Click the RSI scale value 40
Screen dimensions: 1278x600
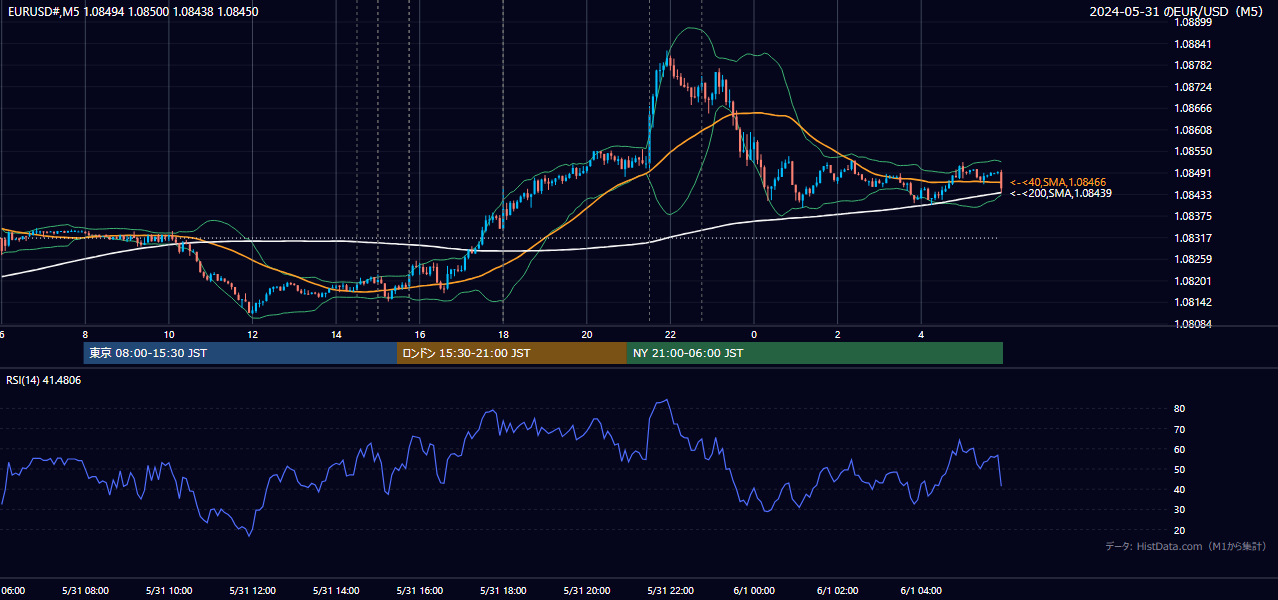click(x=1180, y=490)
